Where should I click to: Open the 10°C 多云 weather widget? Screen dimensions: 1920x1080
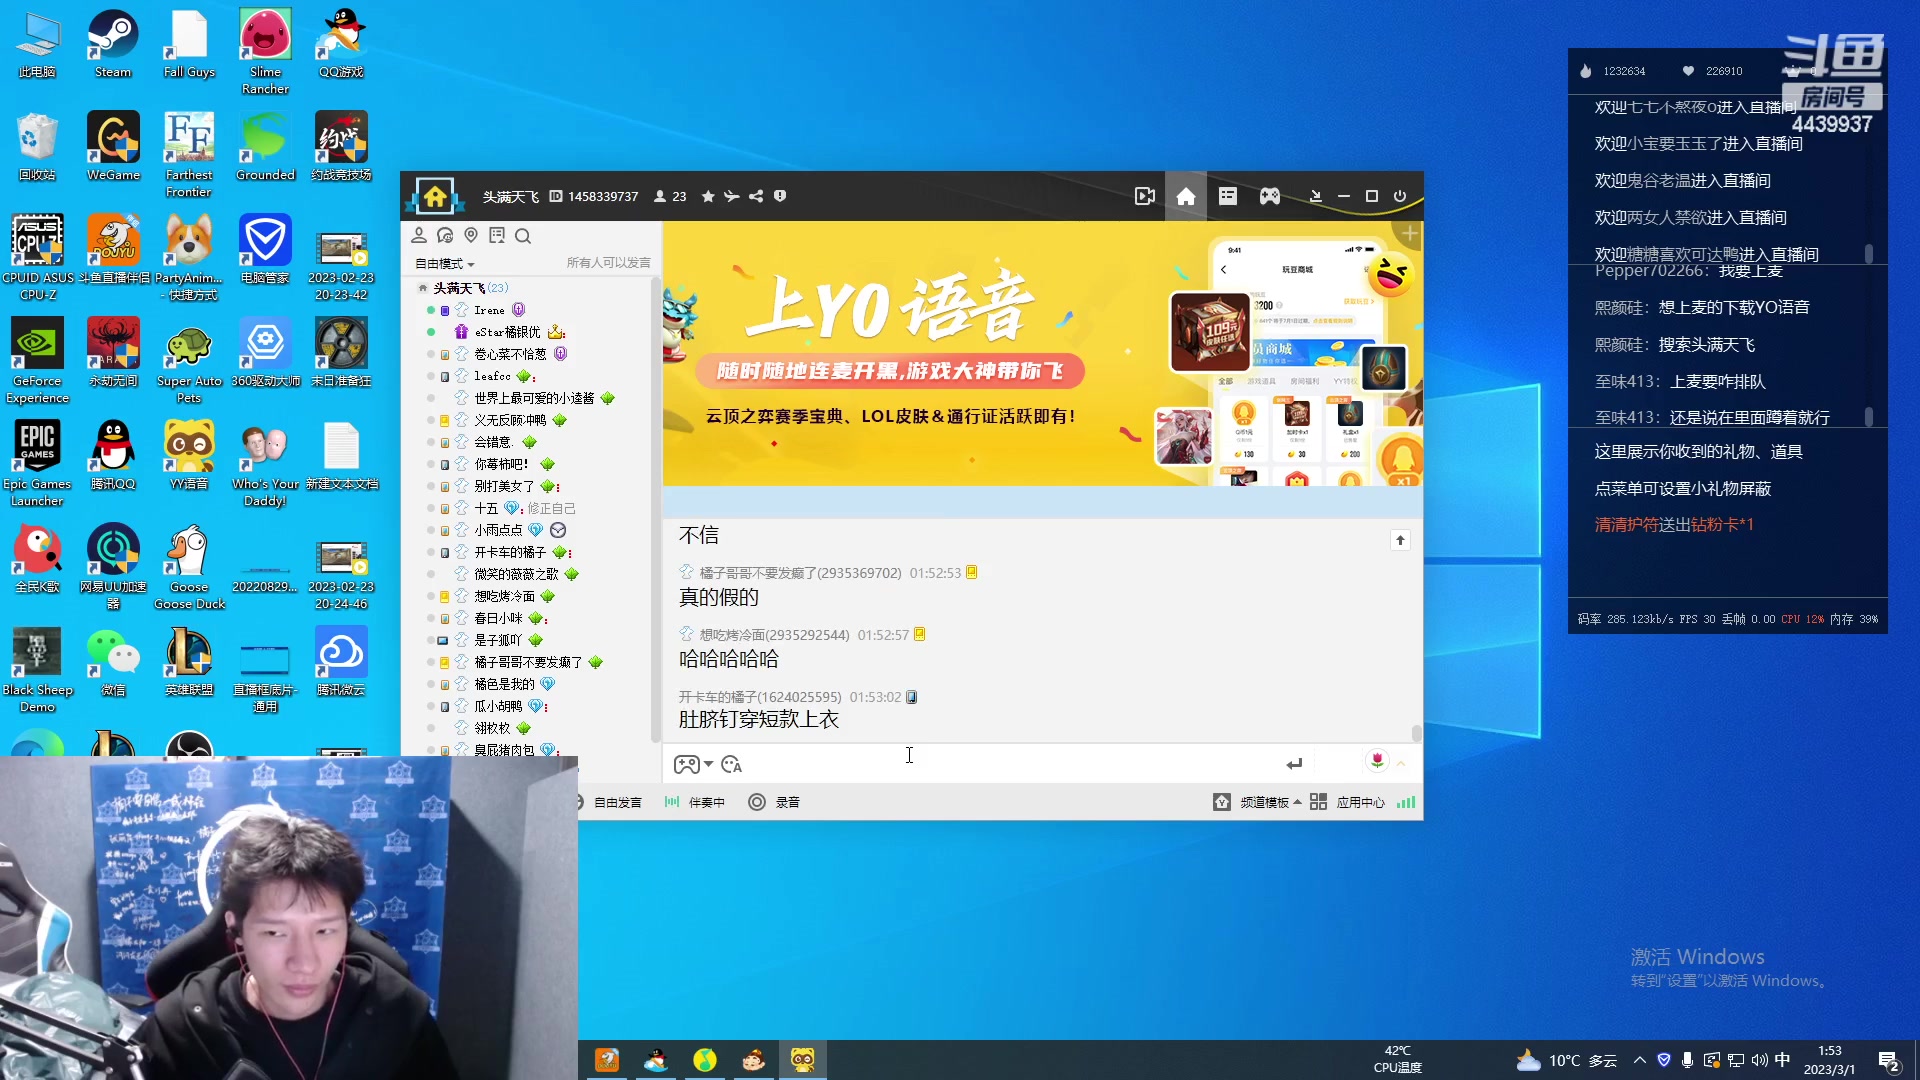point(1567,1060)
